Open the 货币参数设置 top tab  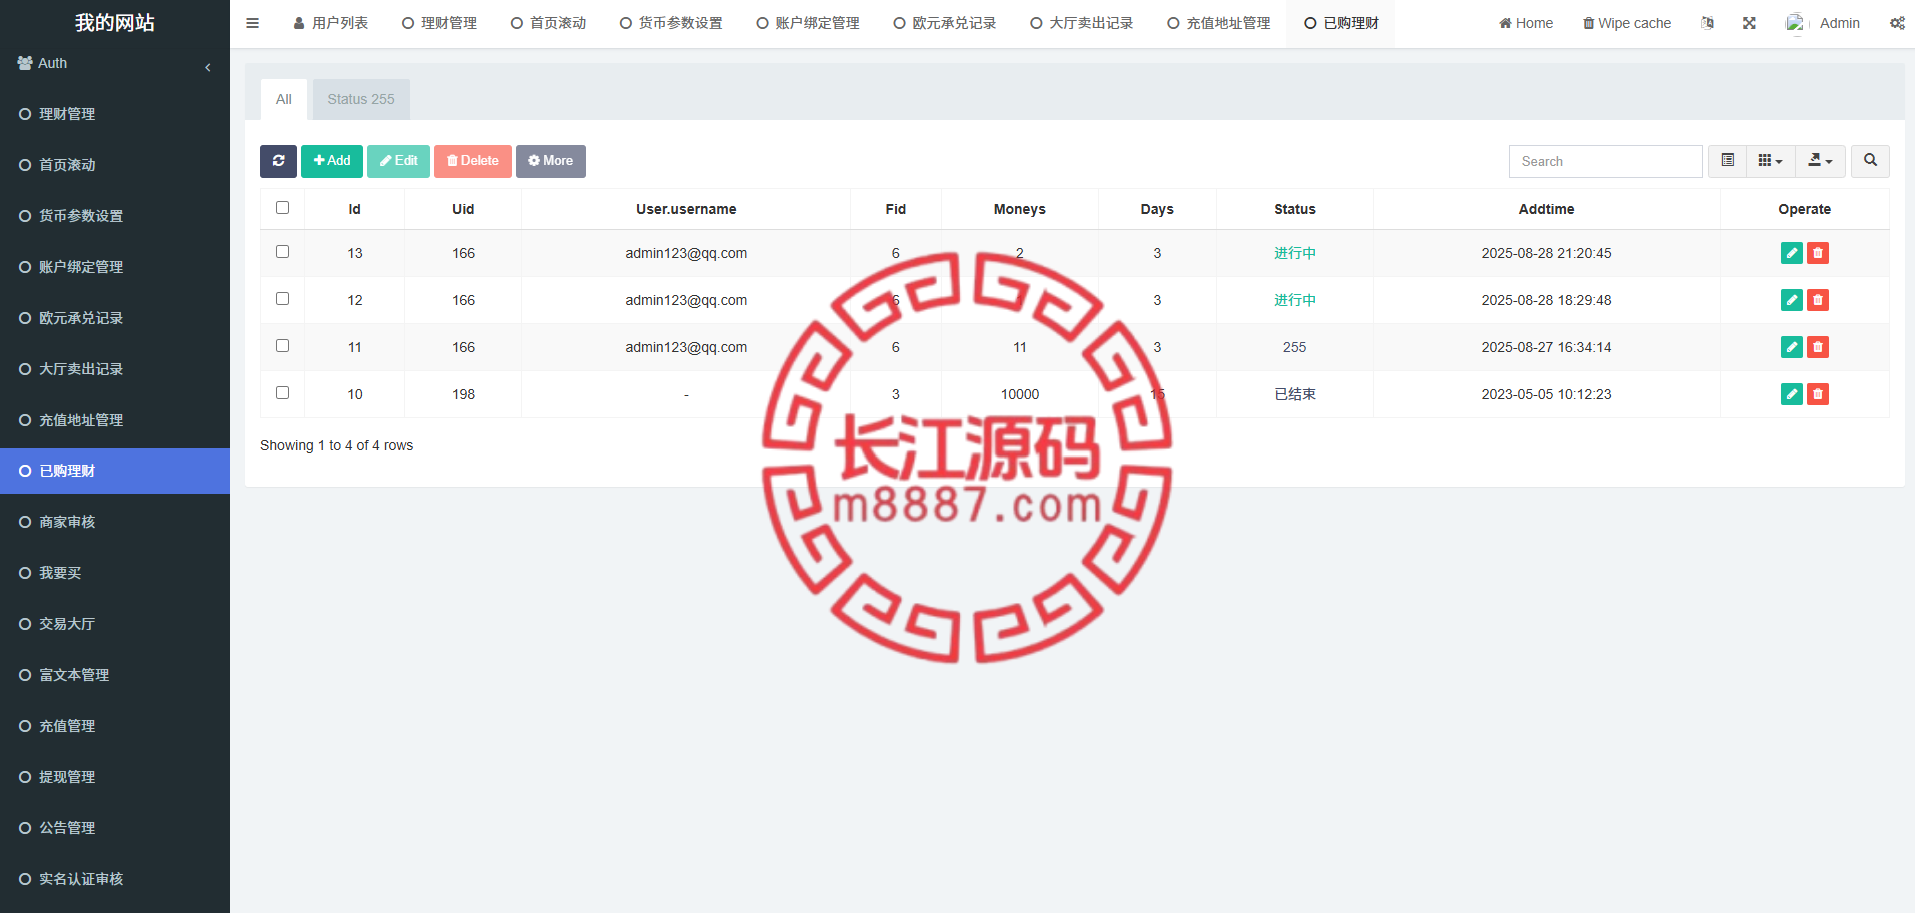click(x=671, y=23)
